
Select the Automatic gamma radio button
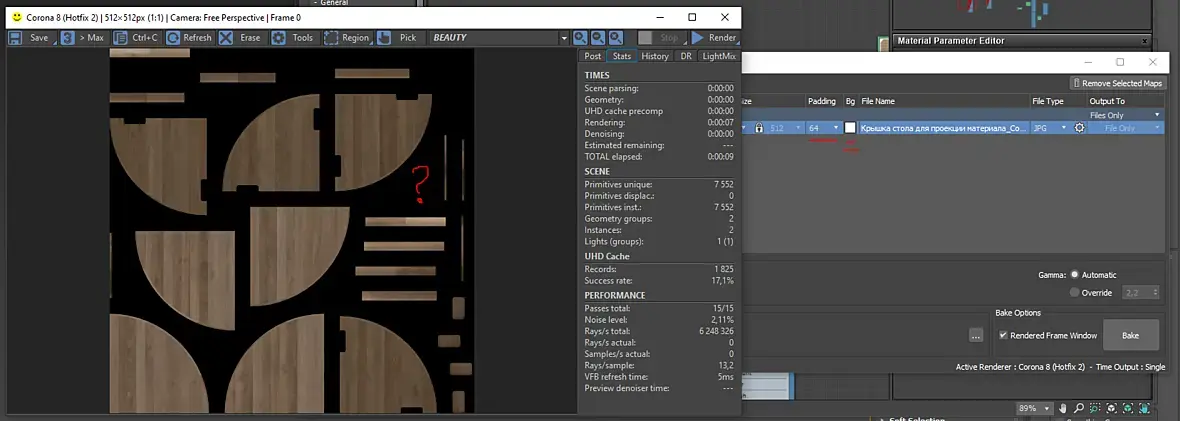(x=1074, y=275)
